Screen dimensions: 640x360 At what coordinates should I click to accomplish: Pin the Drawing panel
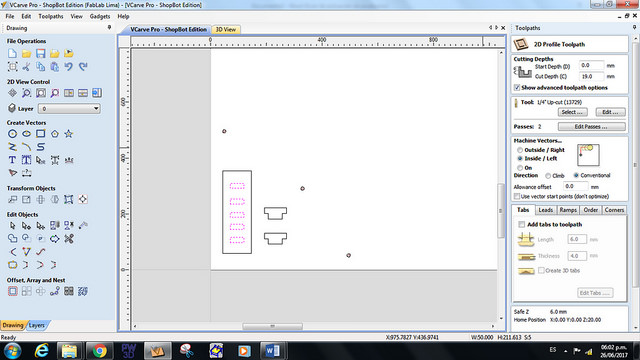click(x=109, y=27)
